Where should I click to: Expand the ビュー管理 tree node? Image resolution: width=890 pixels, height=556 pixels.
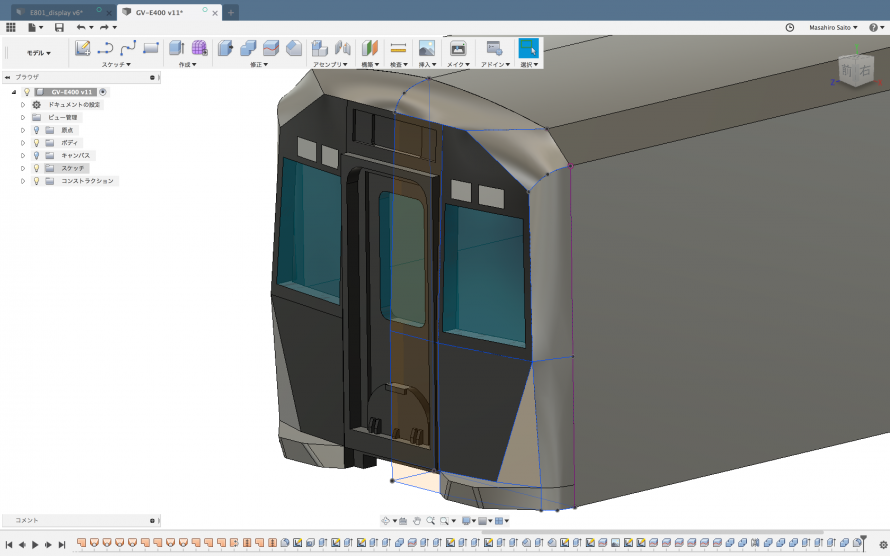point(23,117)
